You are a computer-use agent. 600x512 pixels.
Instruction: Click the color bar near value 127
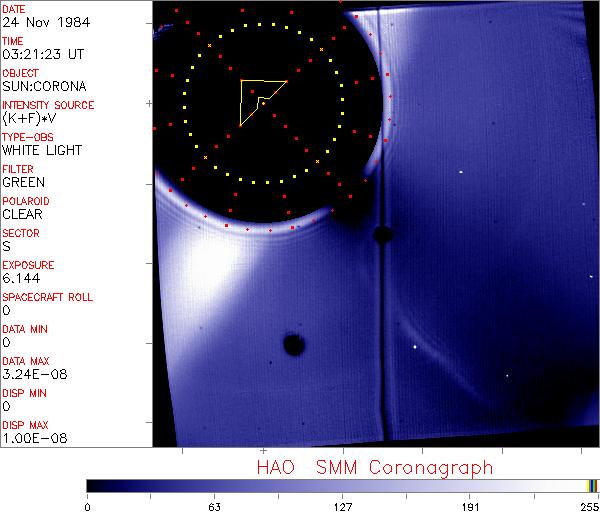tap(342, 485)
